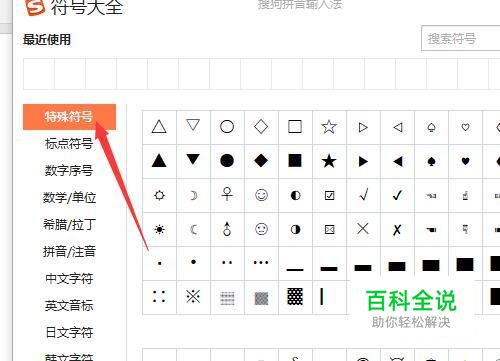Image resolution: width=500 pixels, height=361 pixels.
Task: Insert the two-dot leader symbol
Action: click(x=227, y=263)
